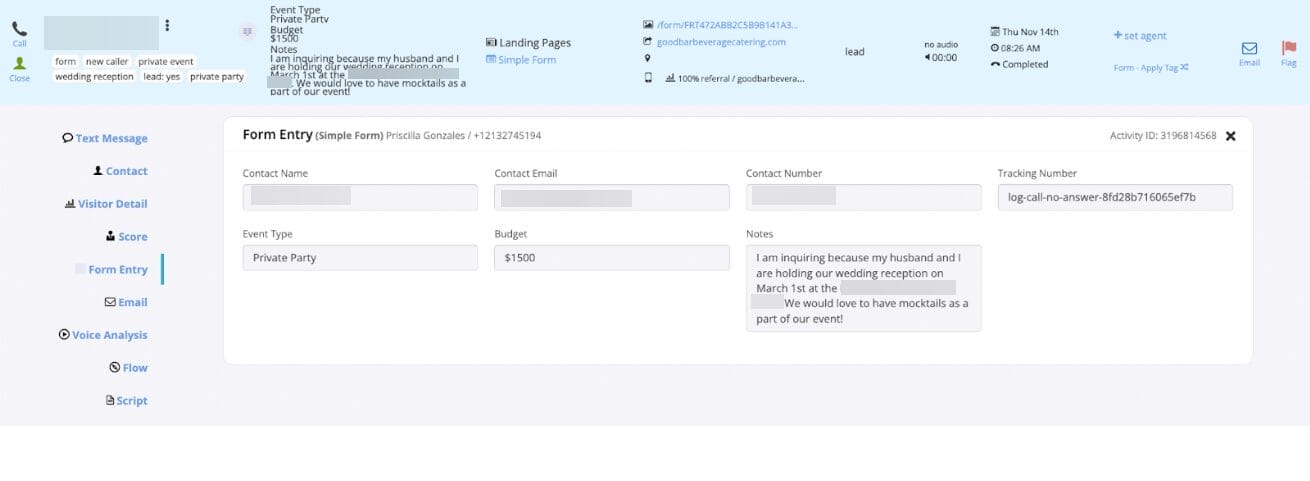Open the Visitor Detail tab
This screenshot has width=1310, height=481.
(x=106, y=204)
